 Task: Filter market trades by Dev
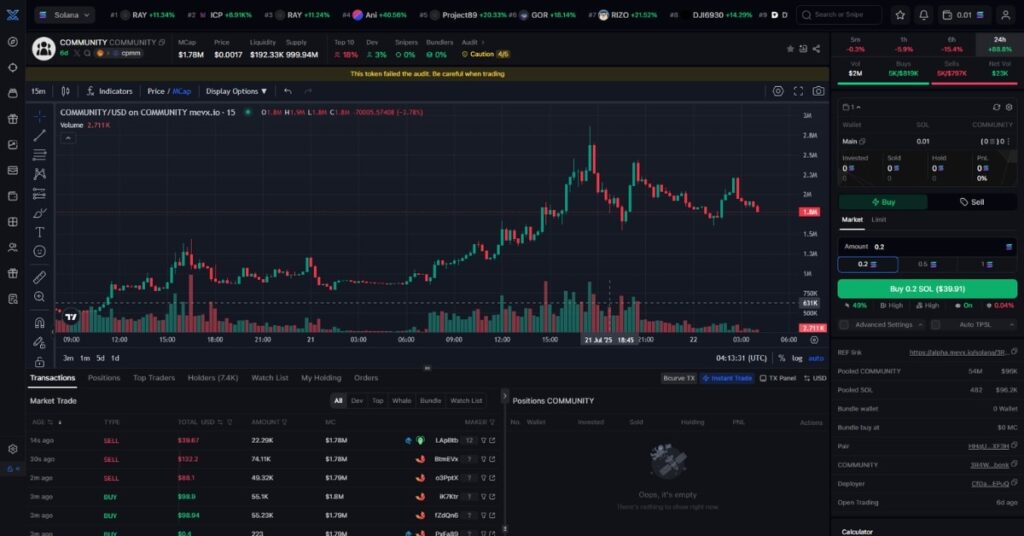point(357,400)
